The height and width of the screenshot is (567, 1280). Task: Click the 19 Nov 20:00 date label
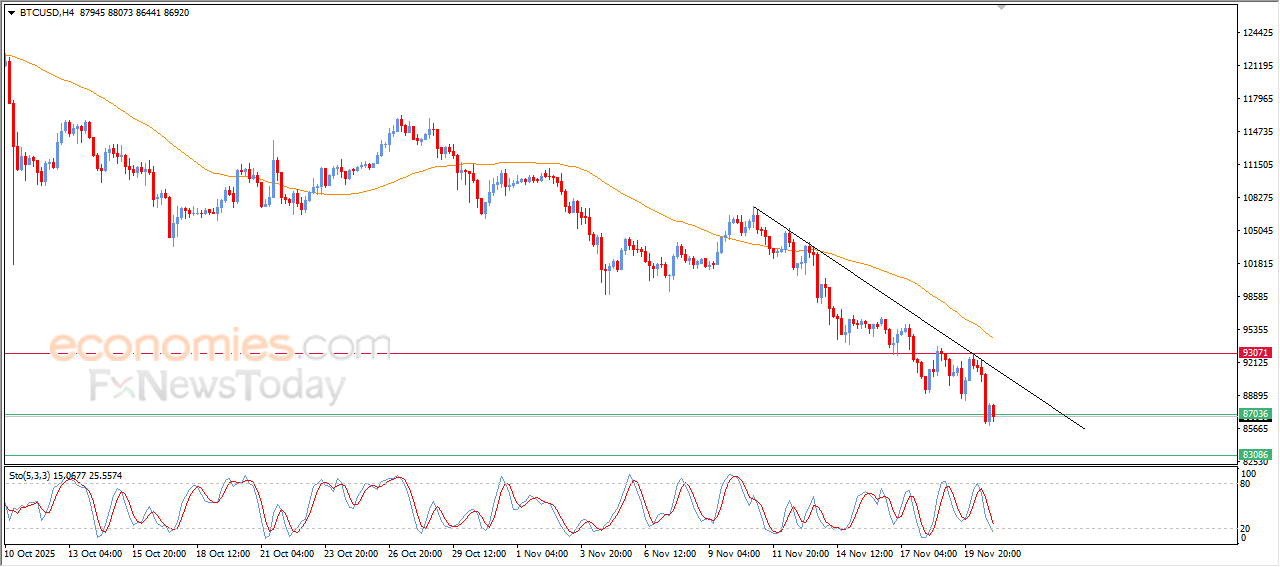click(991, 552)
